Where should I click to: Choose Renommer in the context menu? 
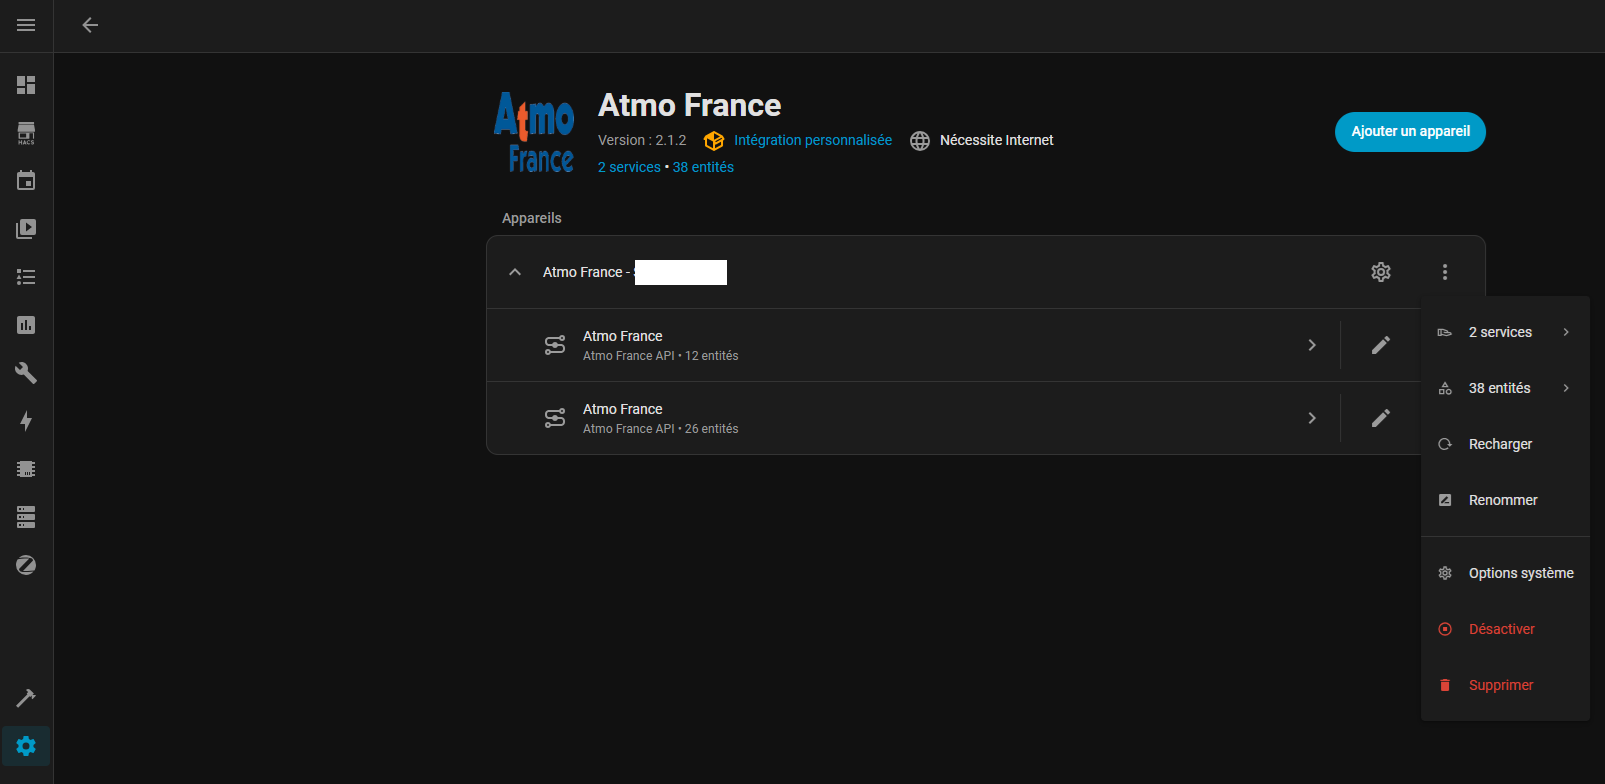point(1503,500)
